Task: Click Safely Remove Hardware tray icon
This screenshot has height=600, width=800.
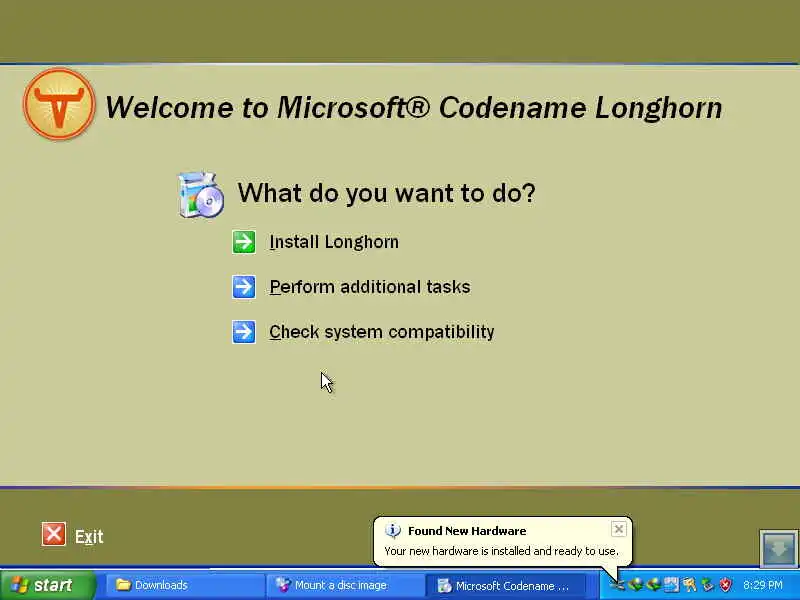Action: (x=707, y=585)
